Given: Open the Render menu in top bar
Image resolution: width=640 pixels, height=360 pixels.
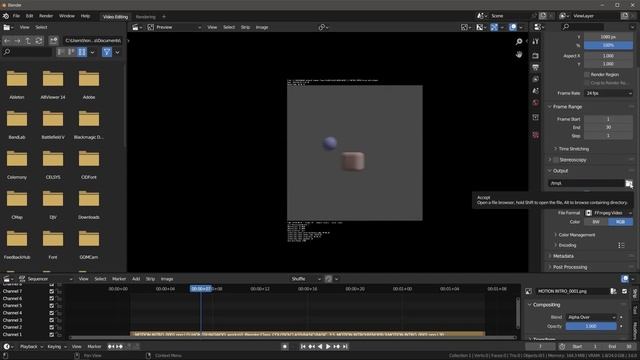Looking at the screenshot, I should [46, 16].
